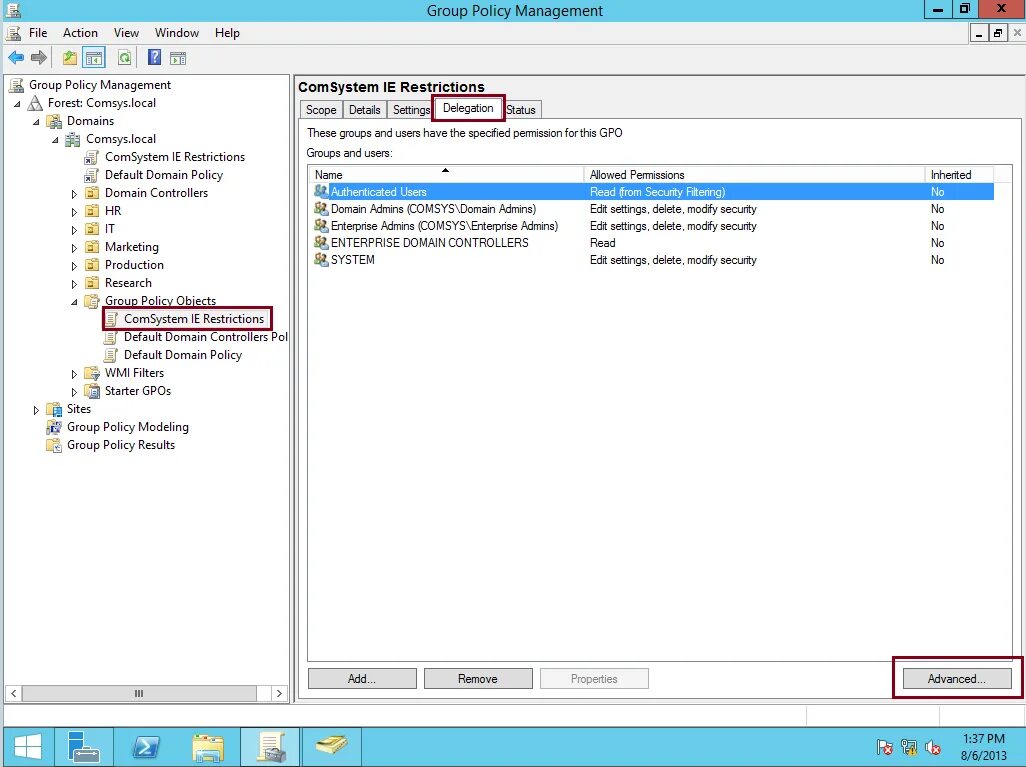Toggle show/hide console tree icon
The width and height of the screenshot is (1026, 767).
coord(94,58)
